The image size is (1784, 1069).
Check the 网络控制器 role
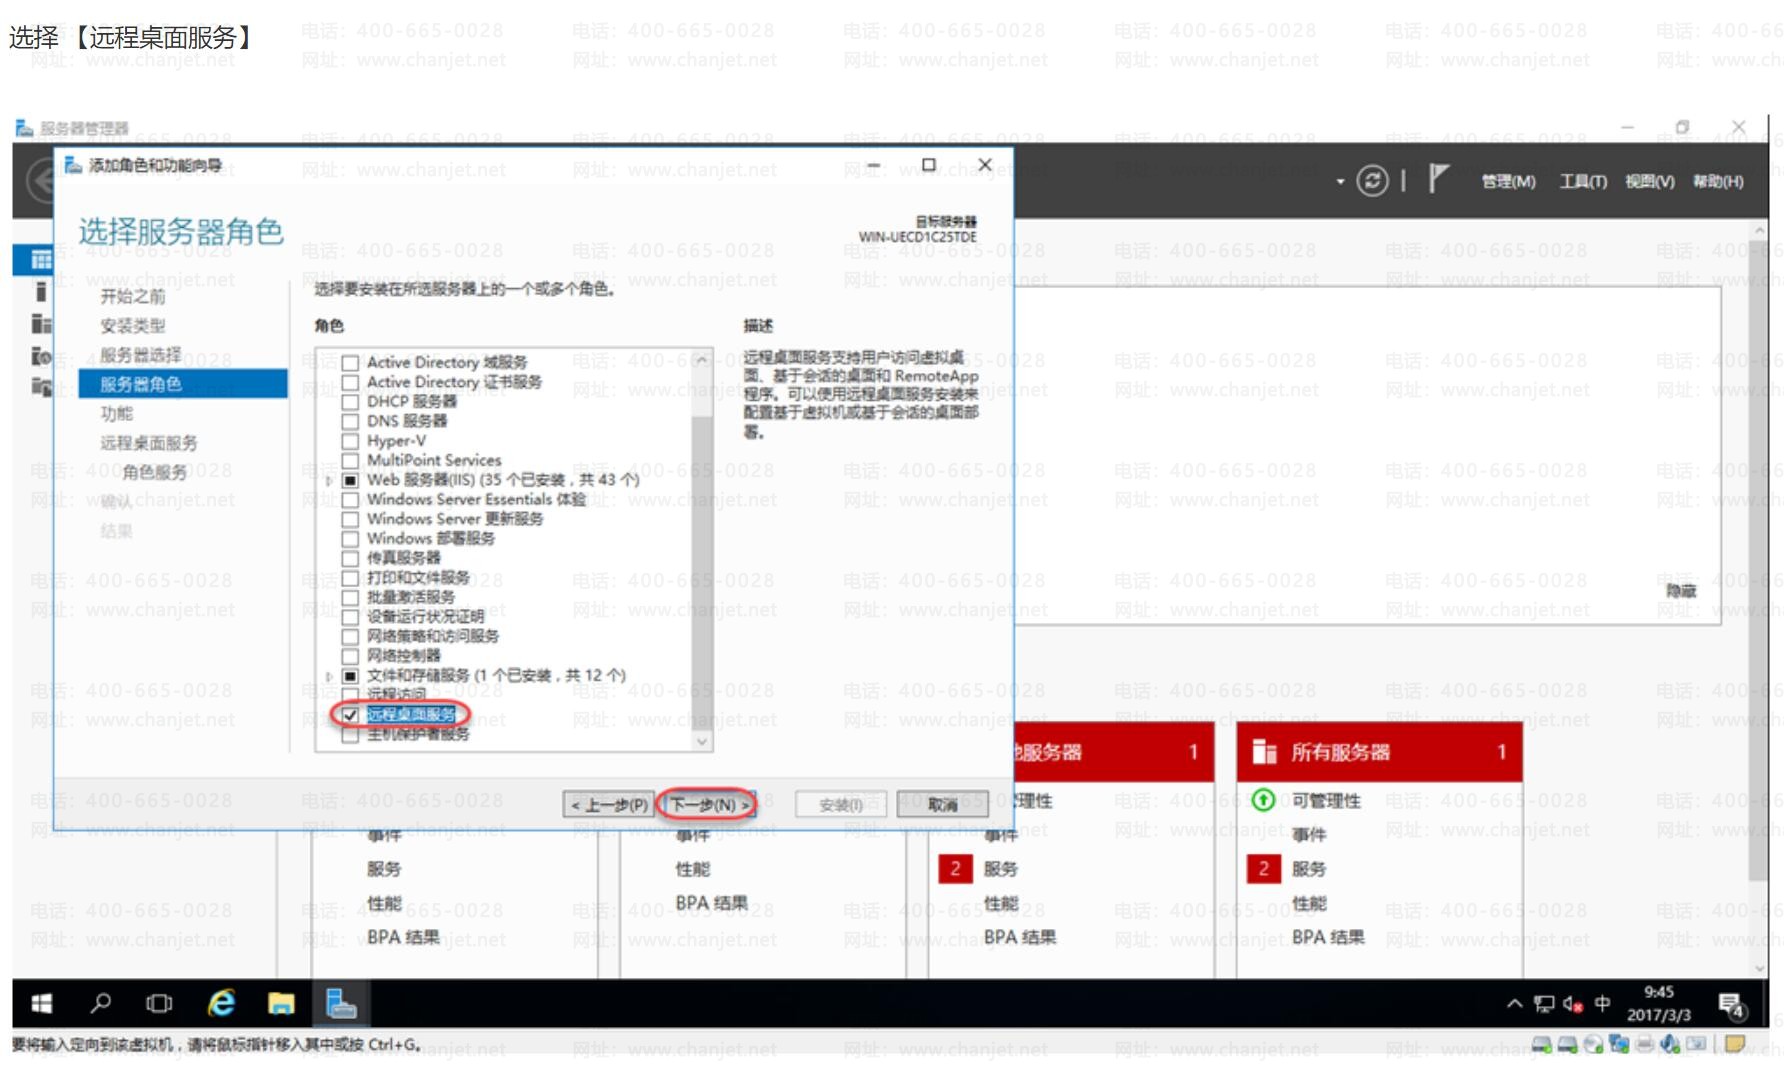click(350, 655)
